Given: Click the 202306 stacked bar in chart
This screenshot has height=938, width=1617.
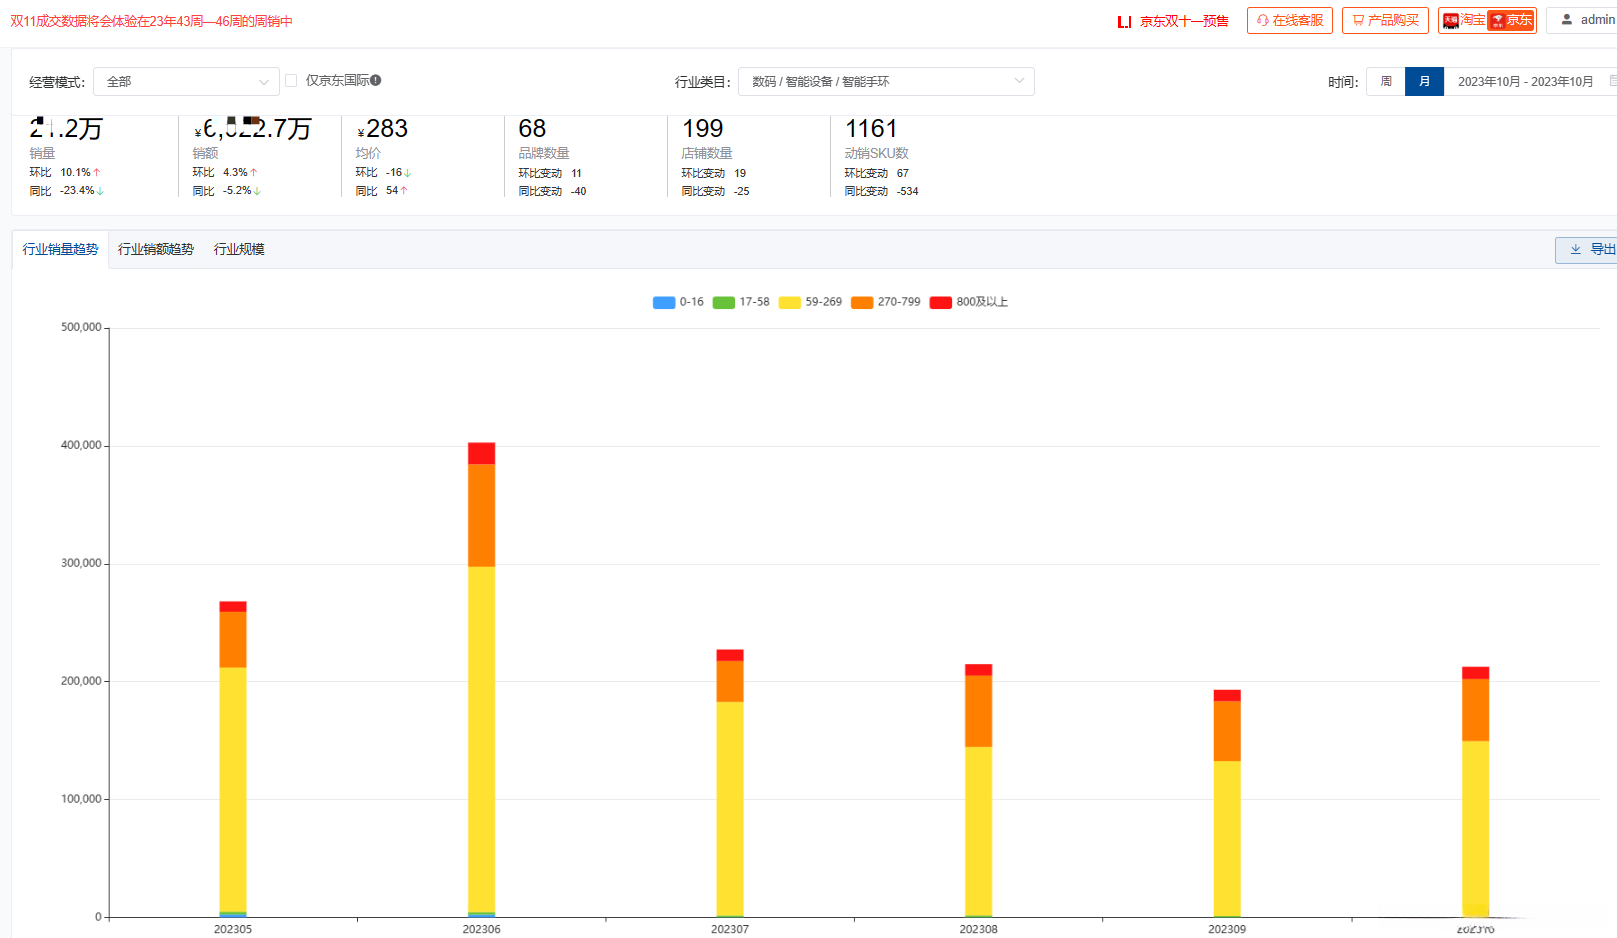Looking at the screenshot, I should (x=481, y=679).
